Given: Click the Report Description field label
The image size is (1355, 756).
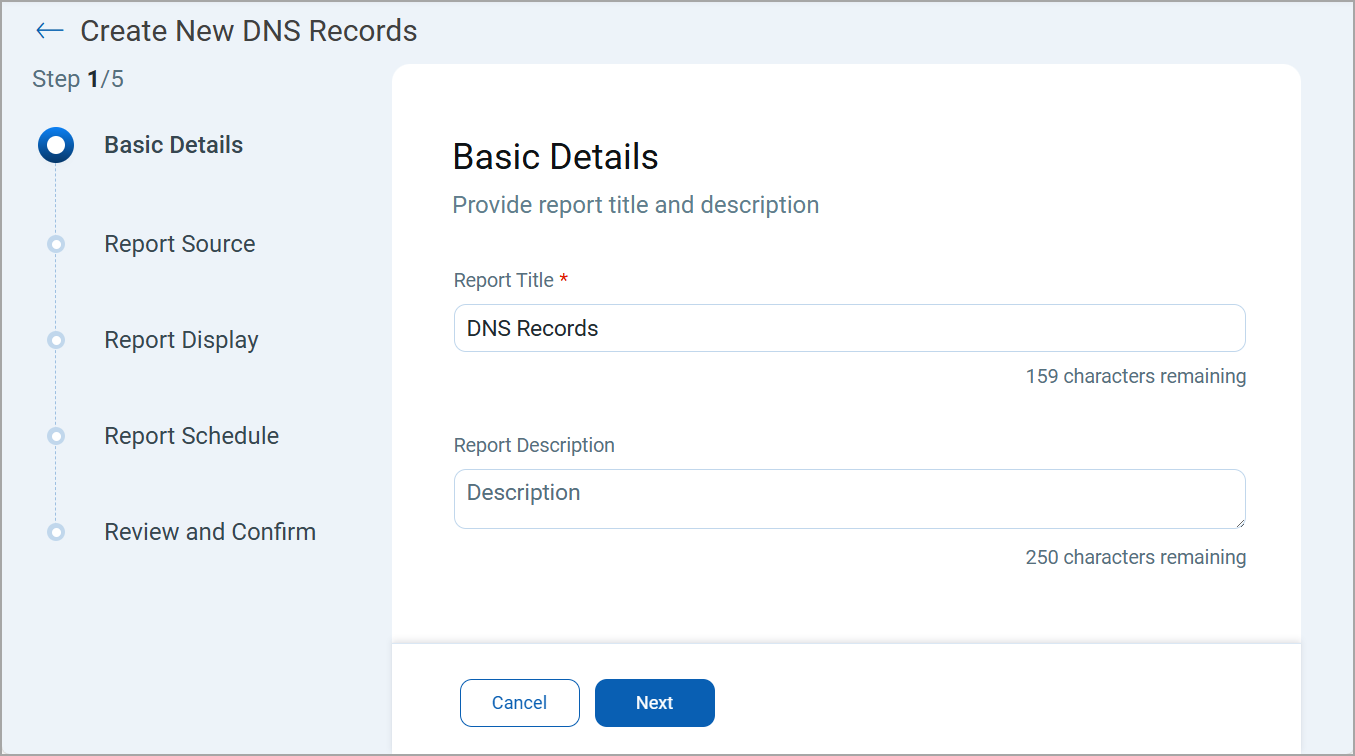Looking at the screenshot, I should [534, 445].
